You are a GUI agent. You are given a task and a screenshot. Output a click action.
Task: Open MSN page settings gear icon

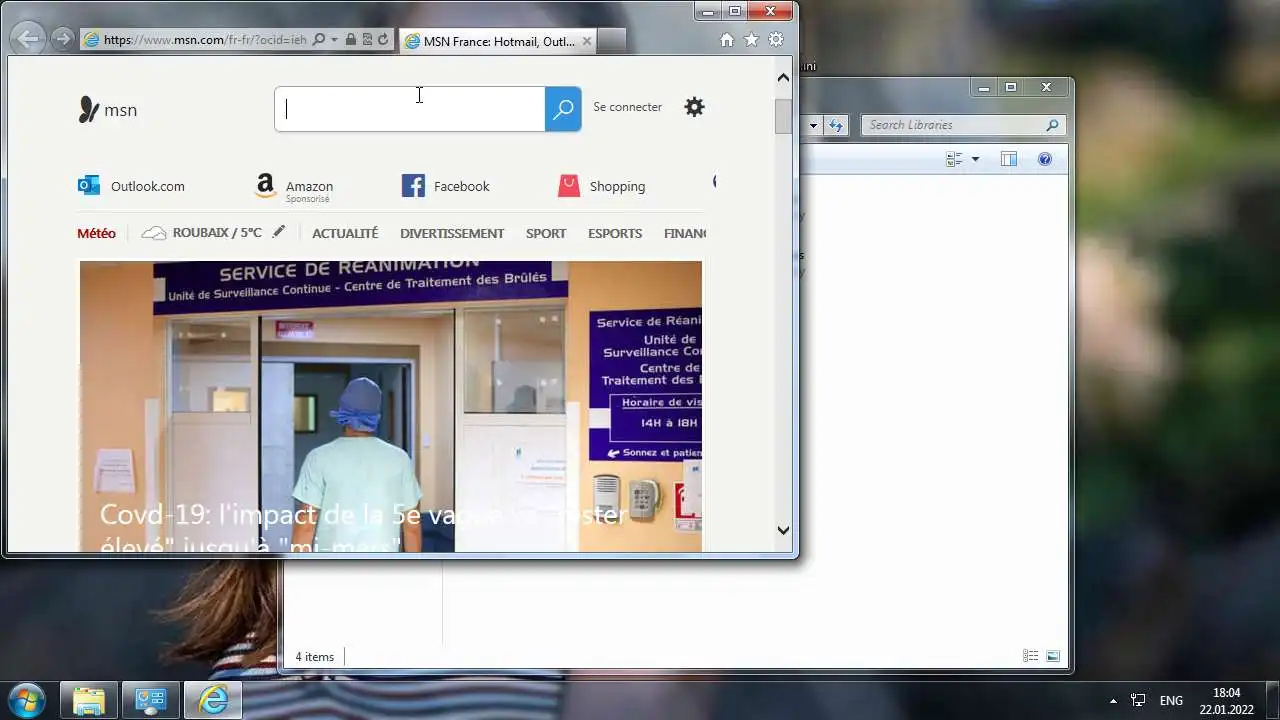click(x=694, y=107)
